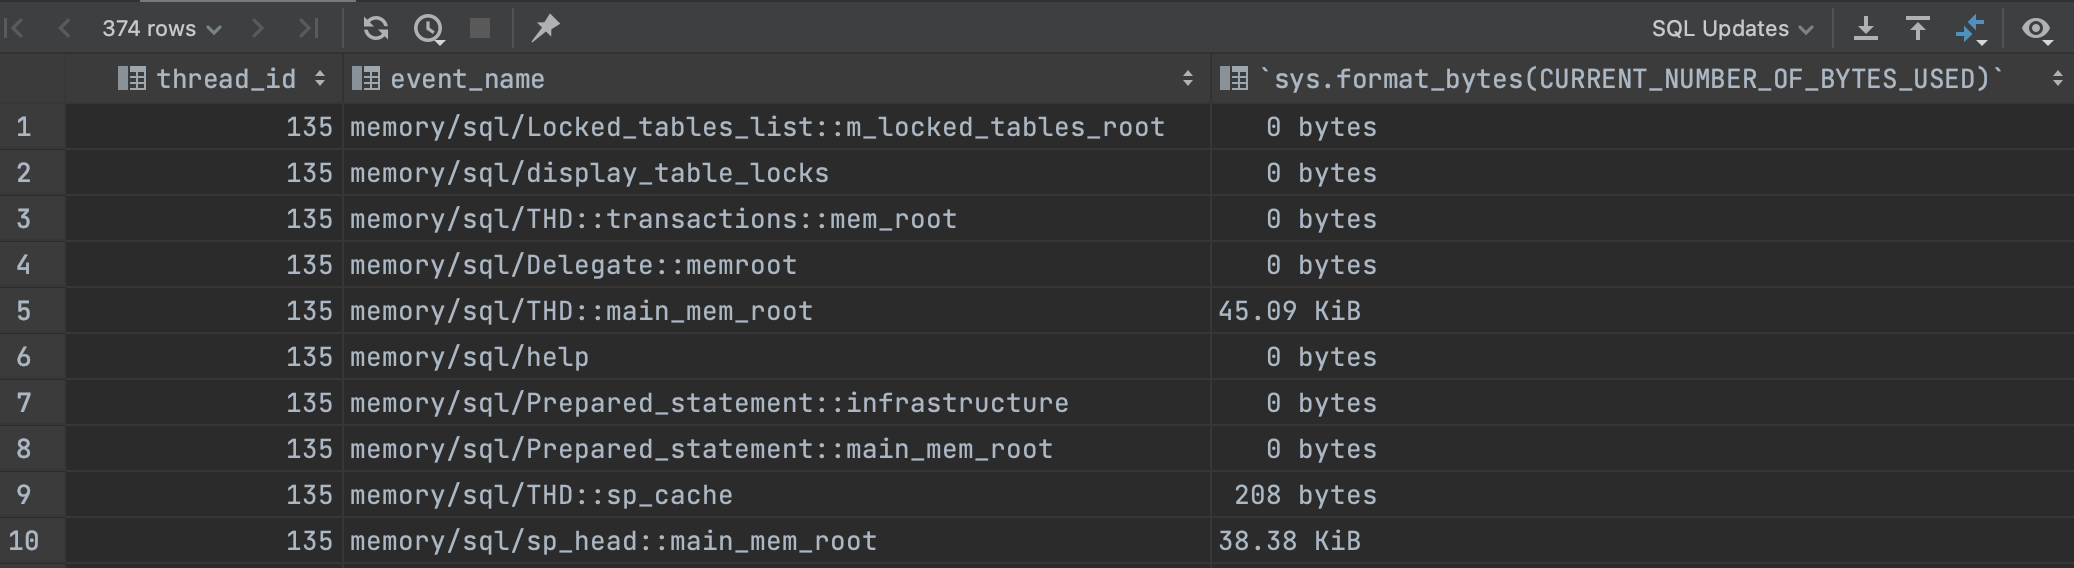Go to first page of results

click(x=15, y=29)
